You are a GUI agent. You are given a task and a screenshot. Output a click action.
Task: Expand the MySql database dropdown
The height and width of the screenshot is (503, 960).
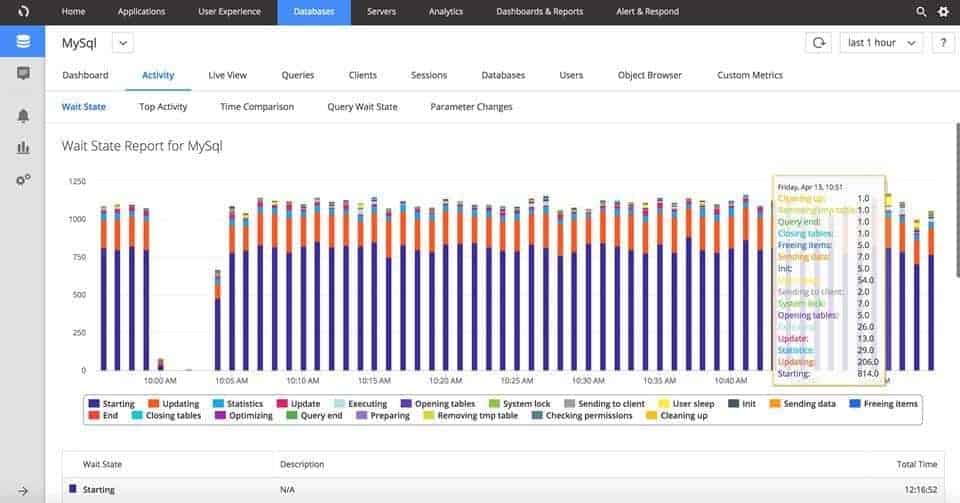(123, 43)
